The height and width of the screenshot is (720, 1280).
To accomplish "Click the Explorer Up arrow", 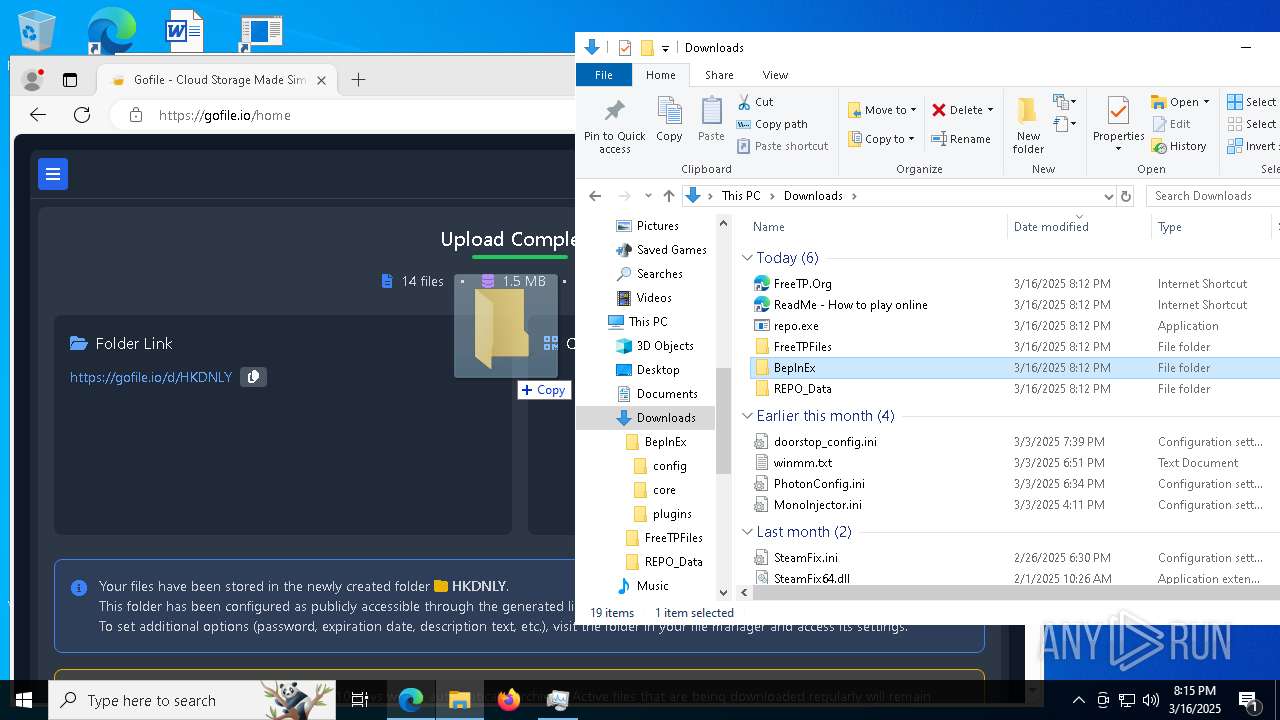I will (x=669, y=196).
